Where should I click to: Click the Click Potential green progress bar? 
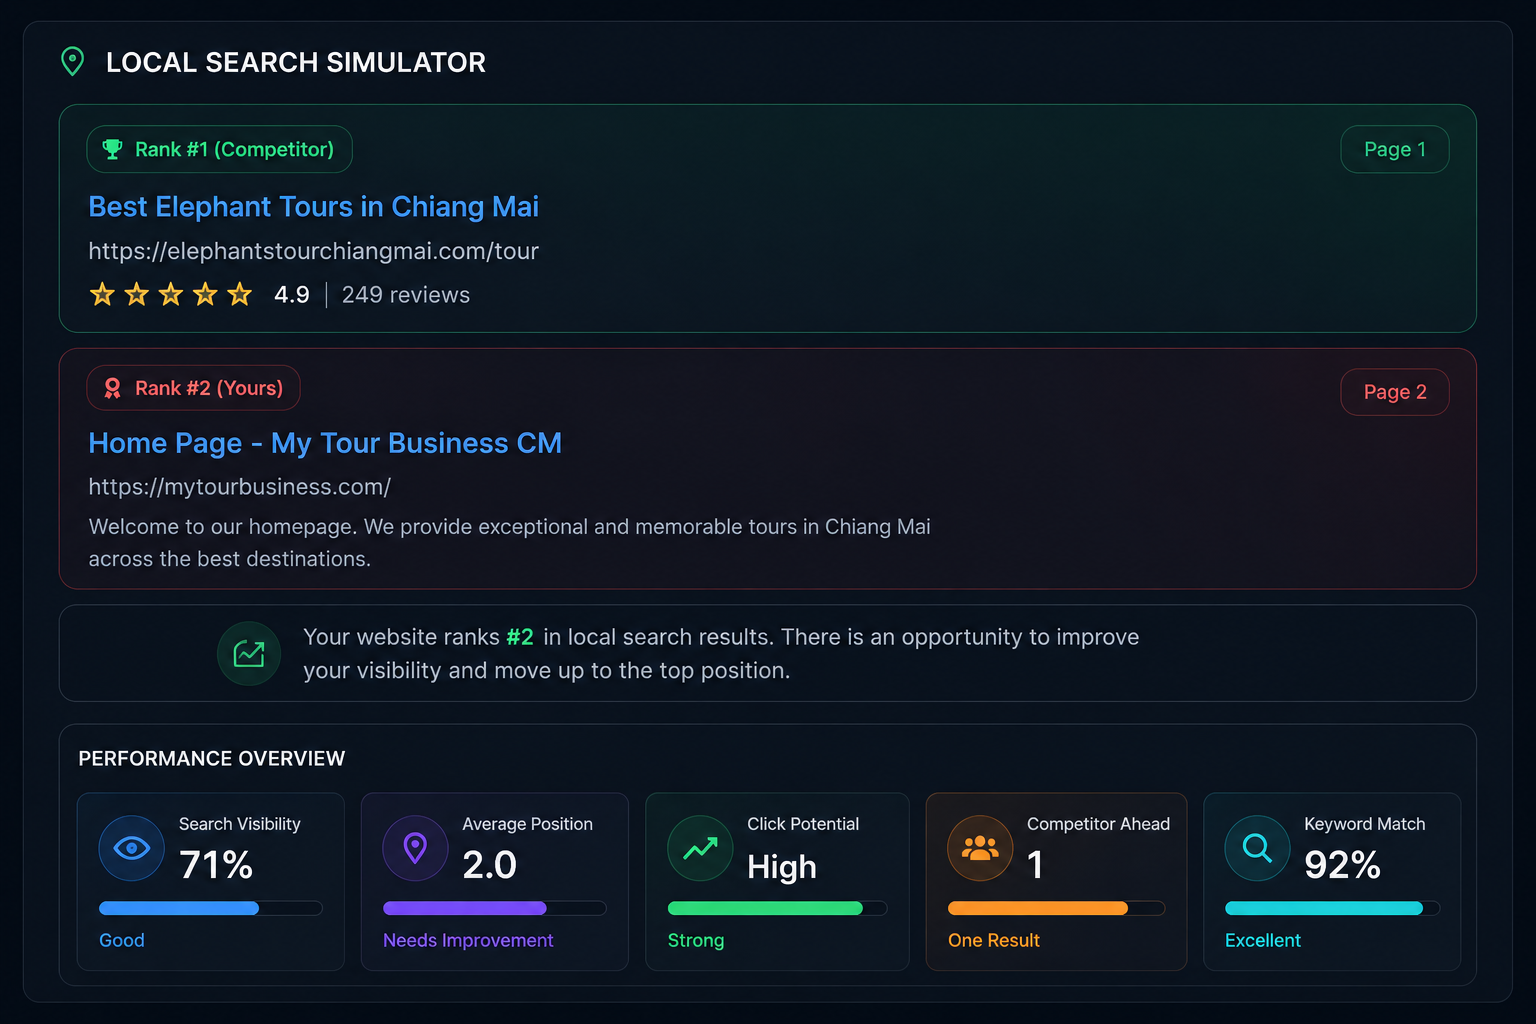tap(777, 908)
